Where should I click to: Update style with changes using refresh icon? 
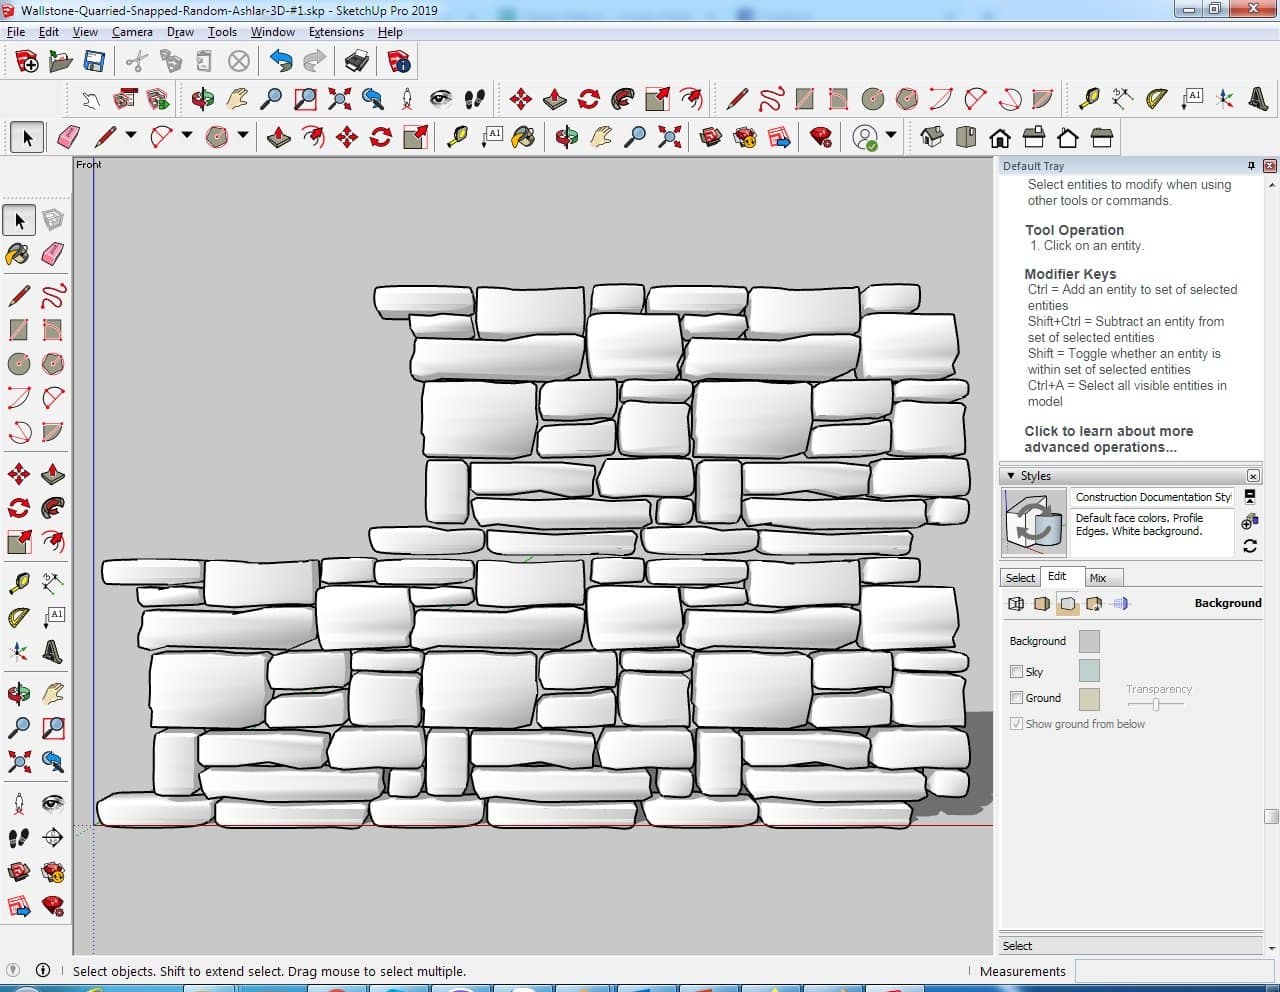[1250, 546]
